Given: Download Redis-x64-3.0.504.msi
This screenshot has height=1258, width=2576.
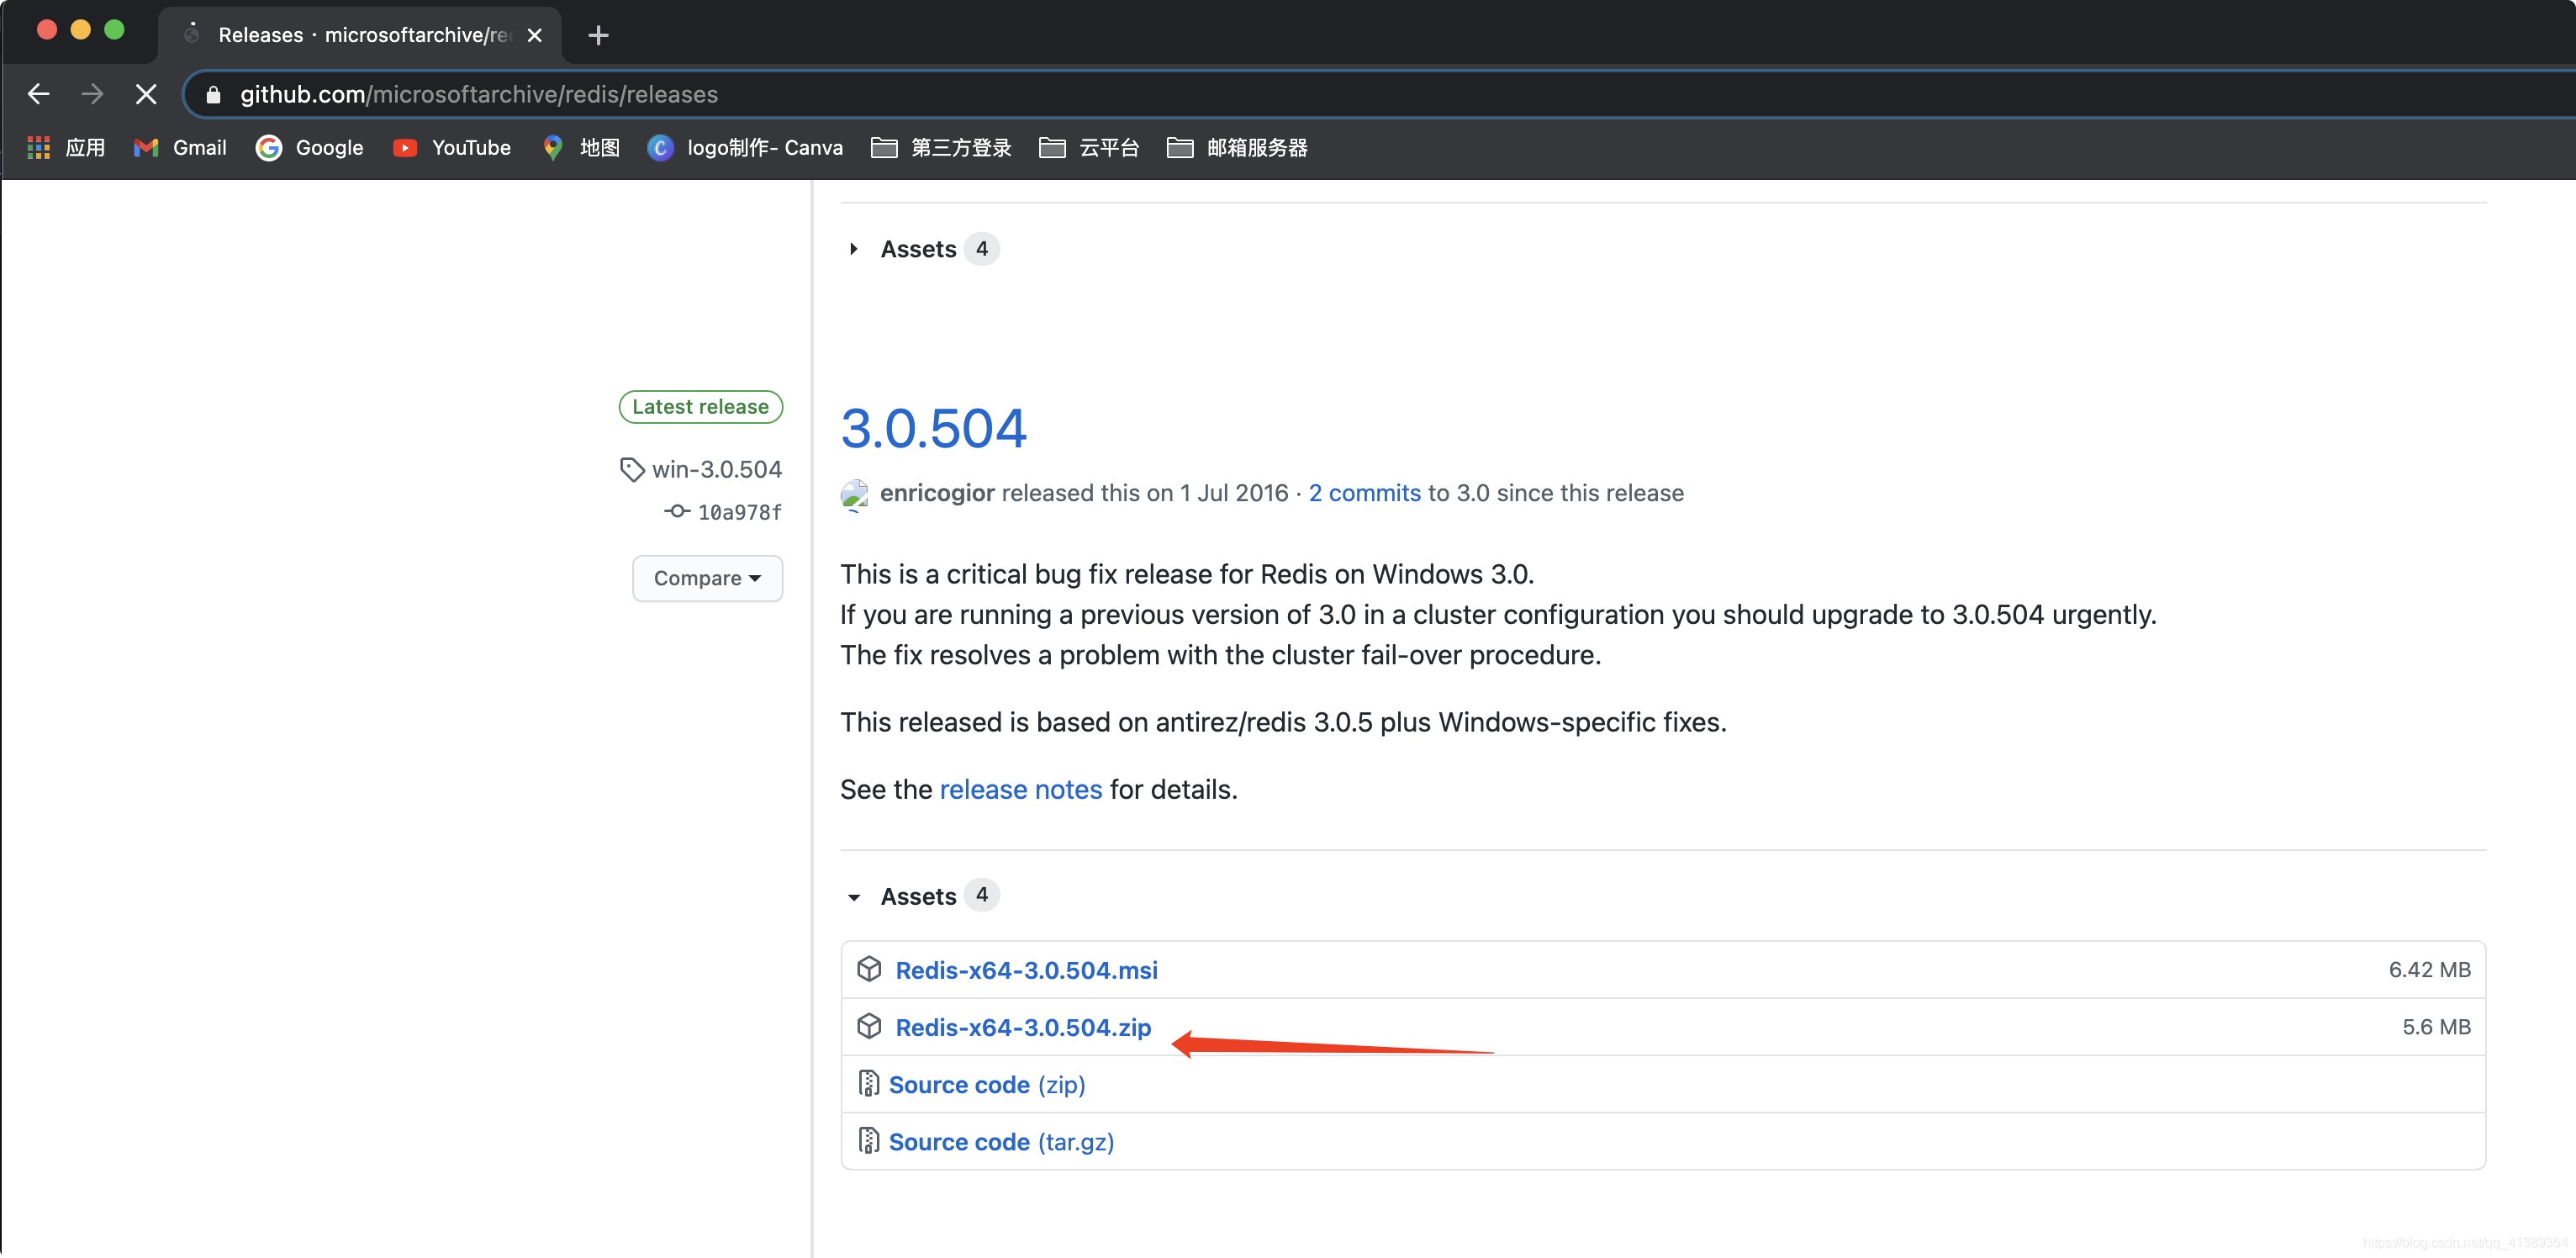Looking at the screenshot, I should tap(1026, 970).
